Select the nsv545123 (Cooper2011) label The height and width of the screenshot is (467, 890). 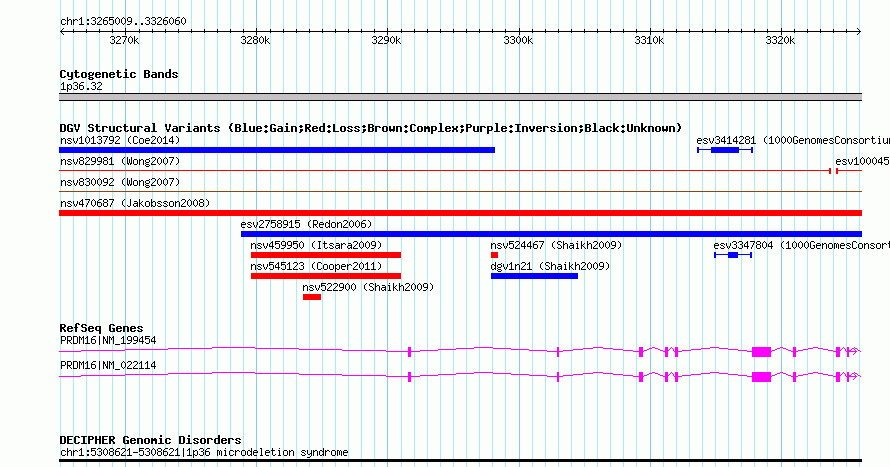tap(316, 266)
